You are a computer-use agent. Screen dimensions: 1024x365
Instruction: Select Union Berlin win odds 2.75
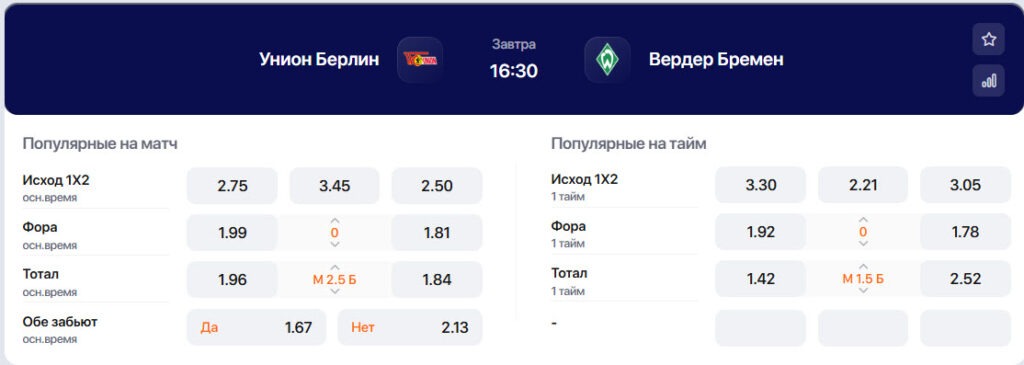[x=232, y=185]
